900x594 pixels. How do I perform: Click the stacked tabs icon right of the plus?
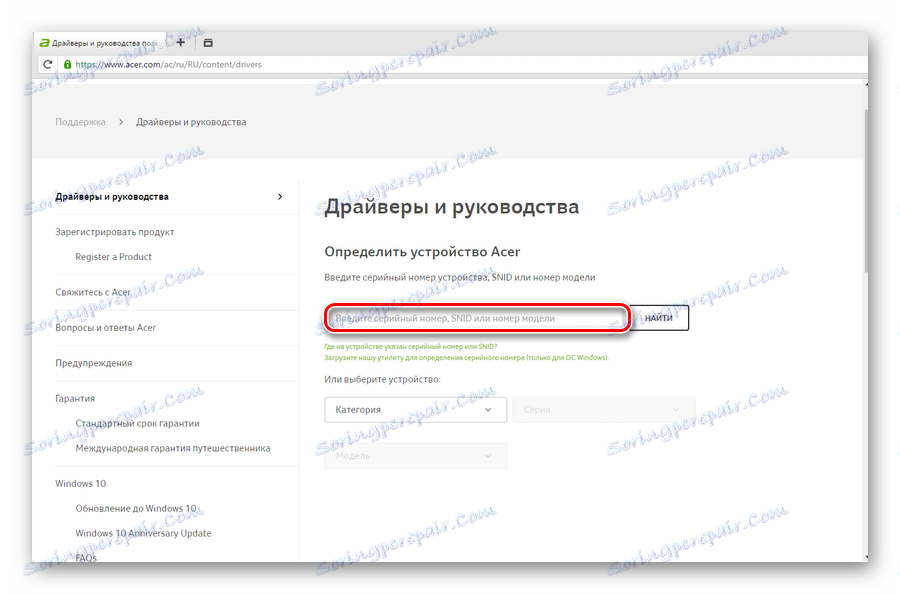point(208,42)
